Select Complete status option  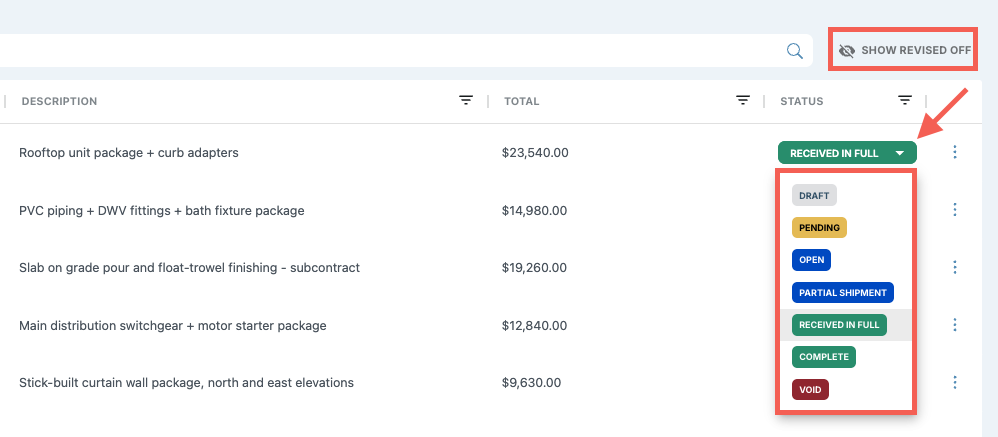coord(824,357)
